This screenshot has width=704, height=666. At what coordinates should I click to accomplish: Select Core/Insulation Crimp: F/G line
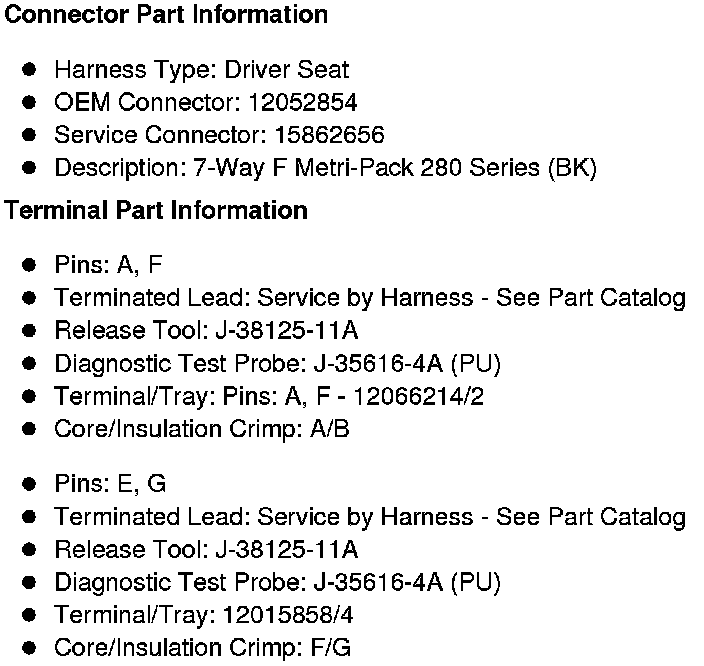[202, 648]
